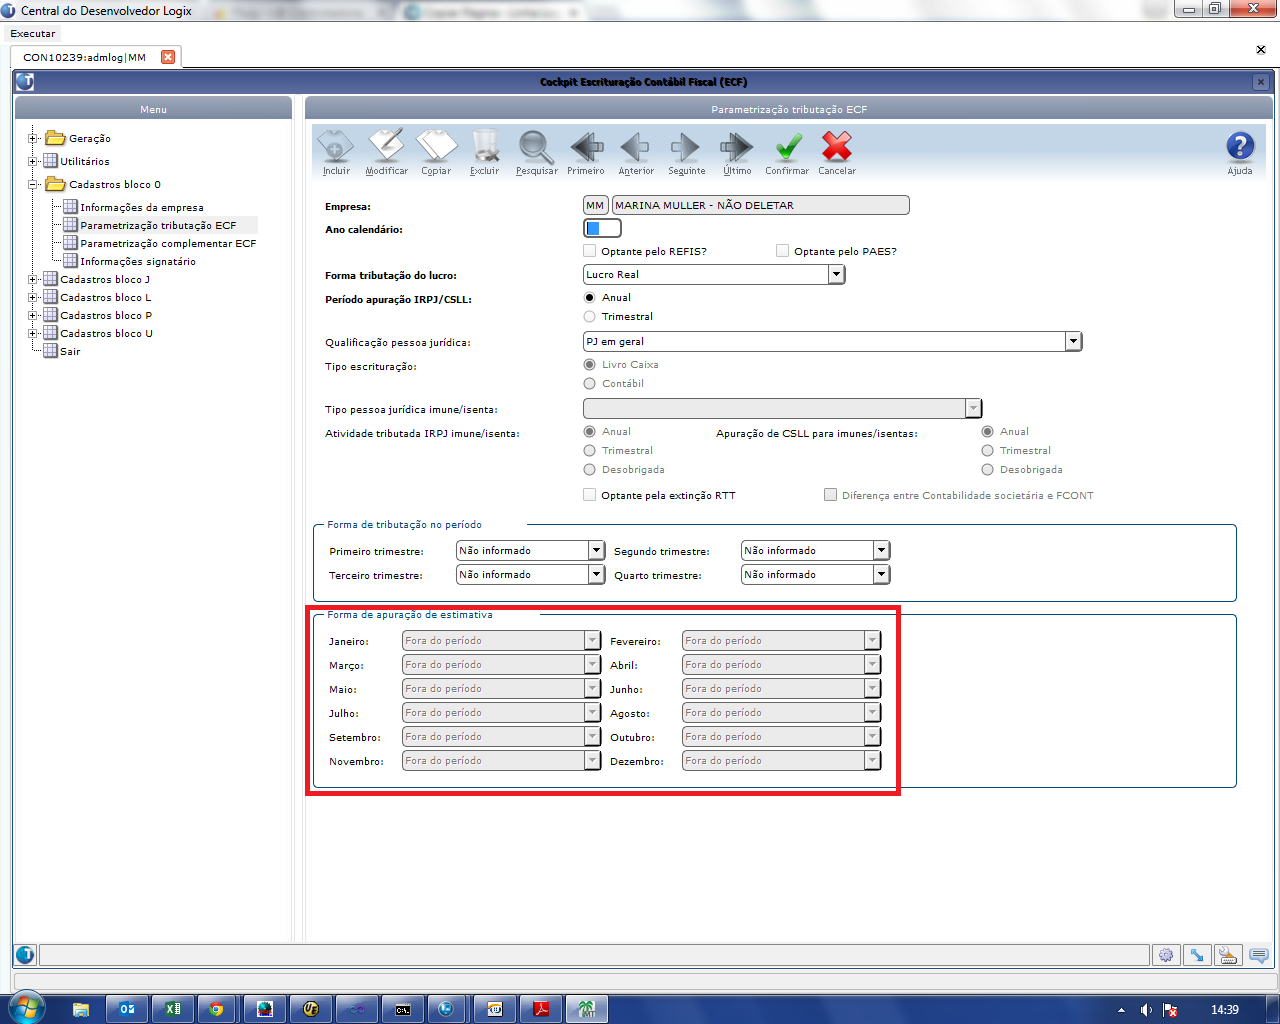This screenshot has width=1280, height=1024.
Task: Click the chat bubble icon in the status bar
Action: coord(1259,955)
